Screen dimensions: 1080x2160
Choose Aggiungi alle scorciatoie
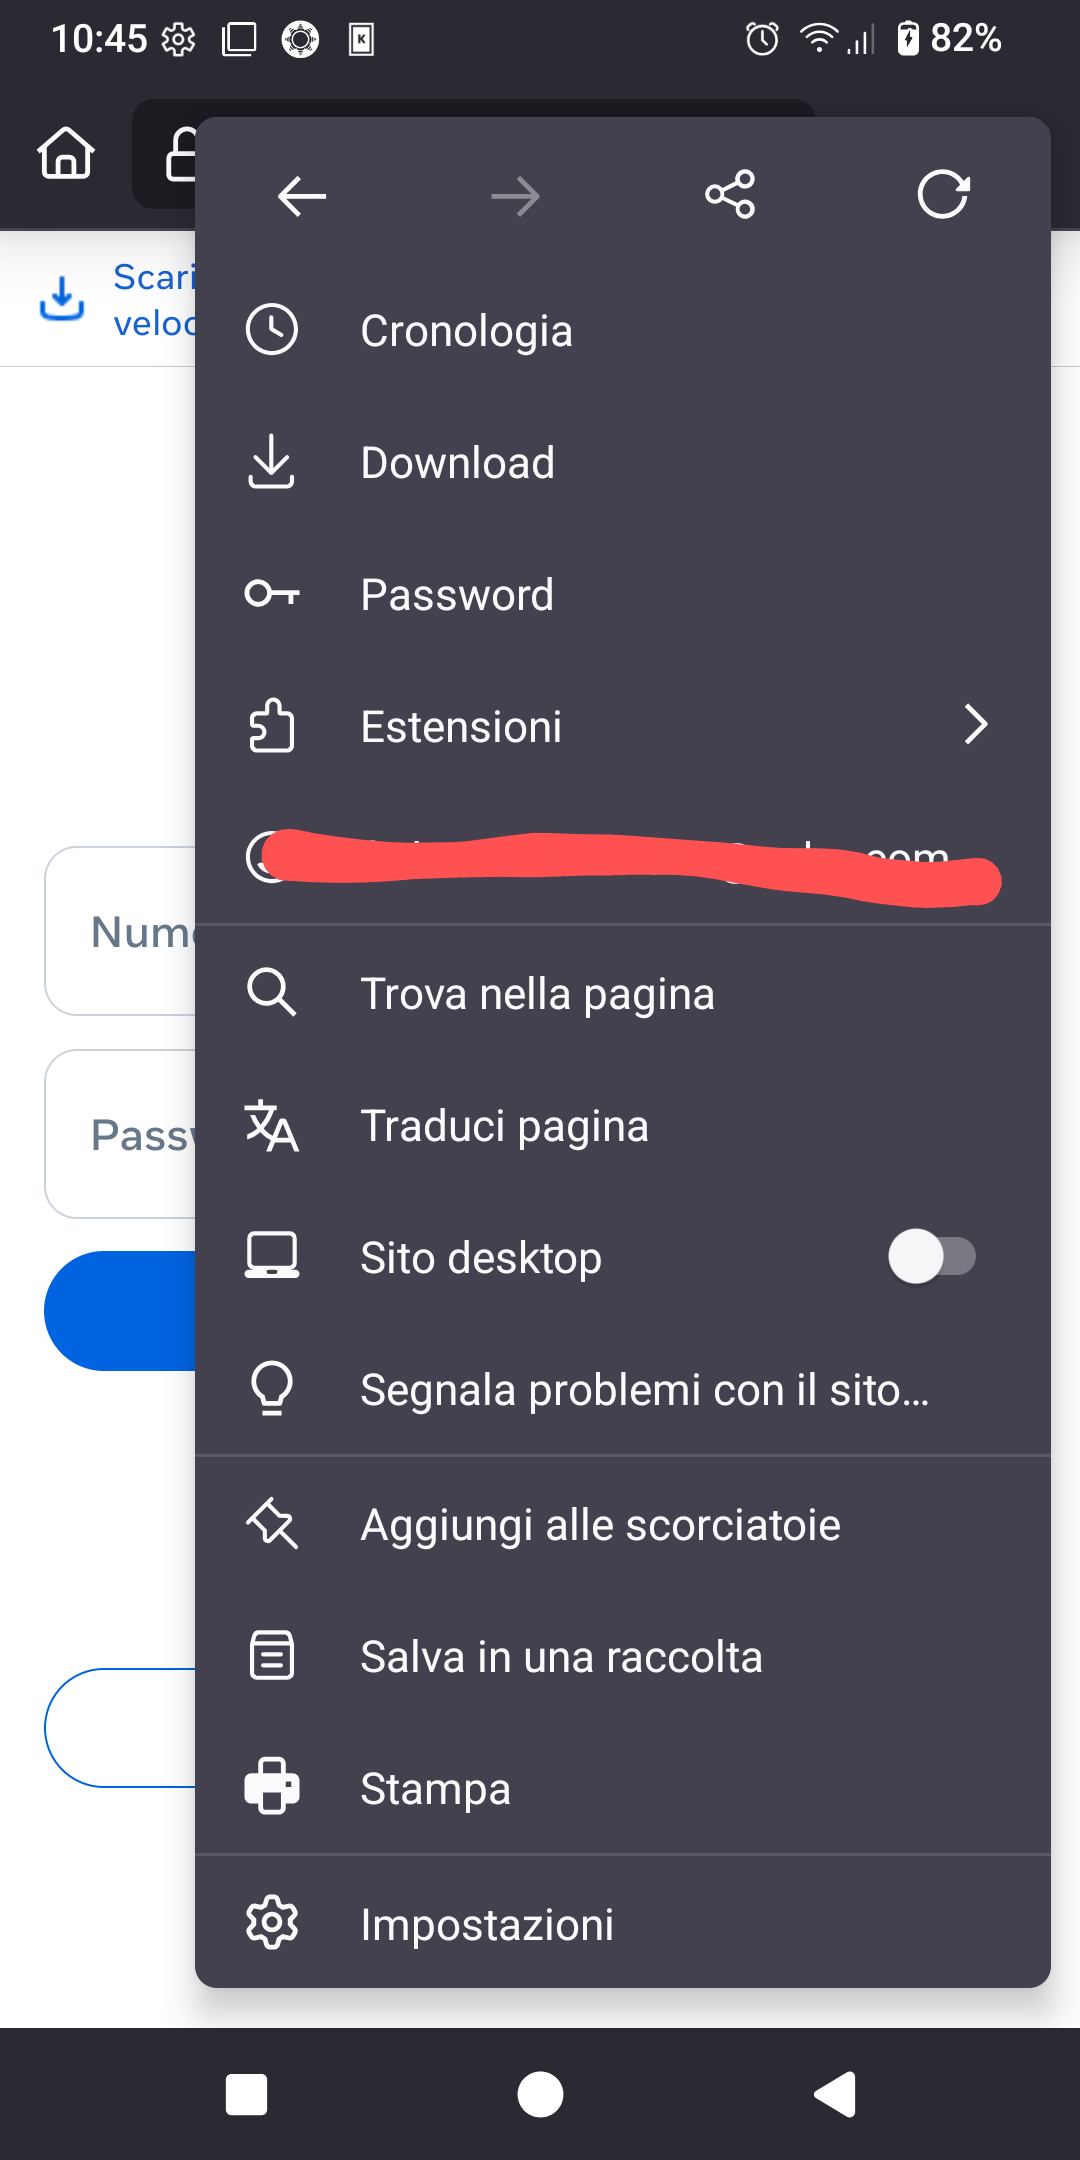click(x=600, y=1525)
